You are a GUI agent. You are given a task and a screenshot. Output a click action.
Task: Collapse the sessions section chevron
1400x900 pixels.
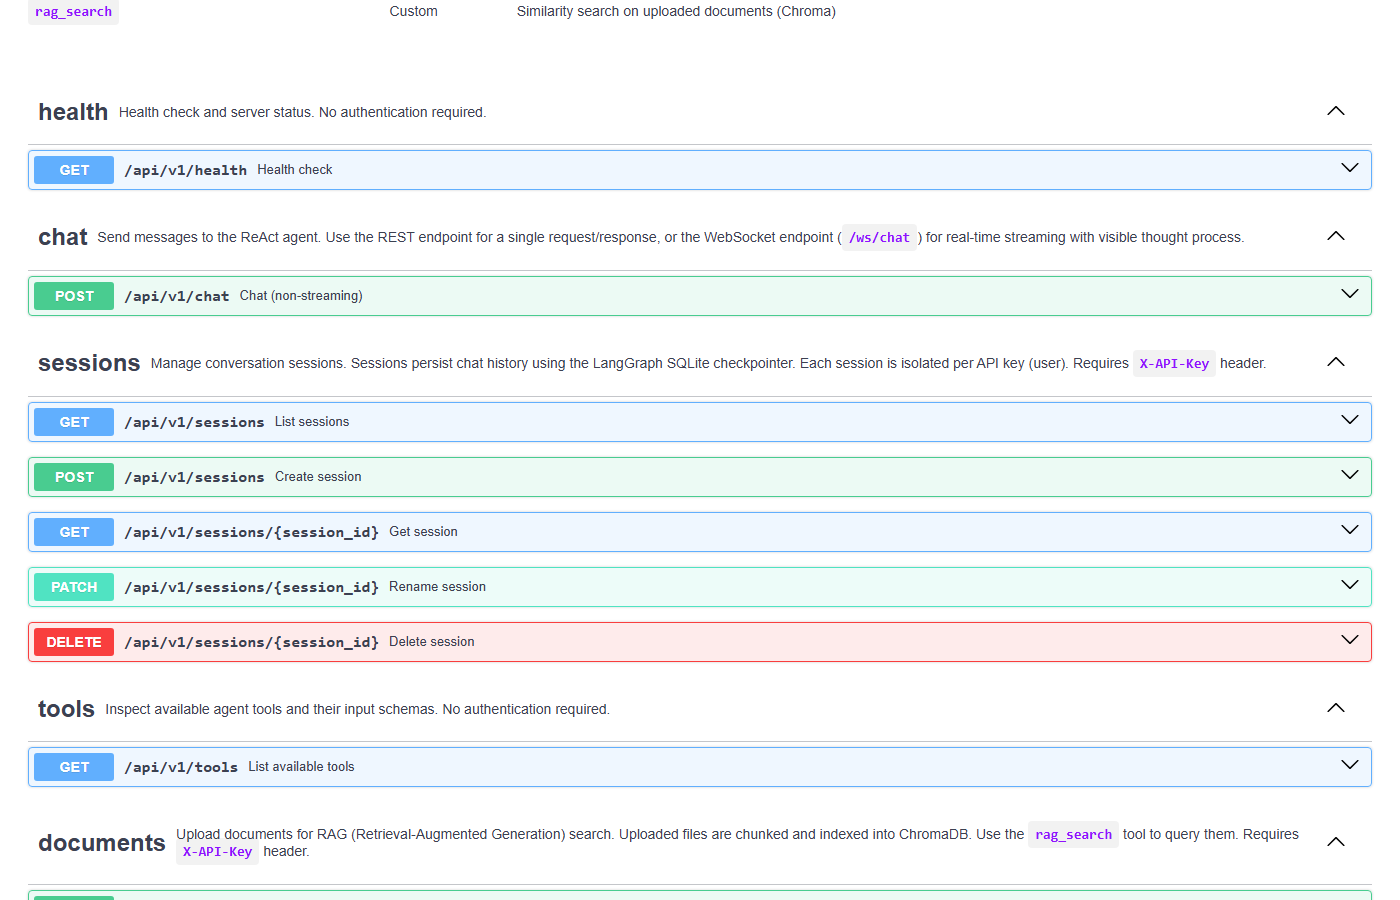(x=1336, y=362)
